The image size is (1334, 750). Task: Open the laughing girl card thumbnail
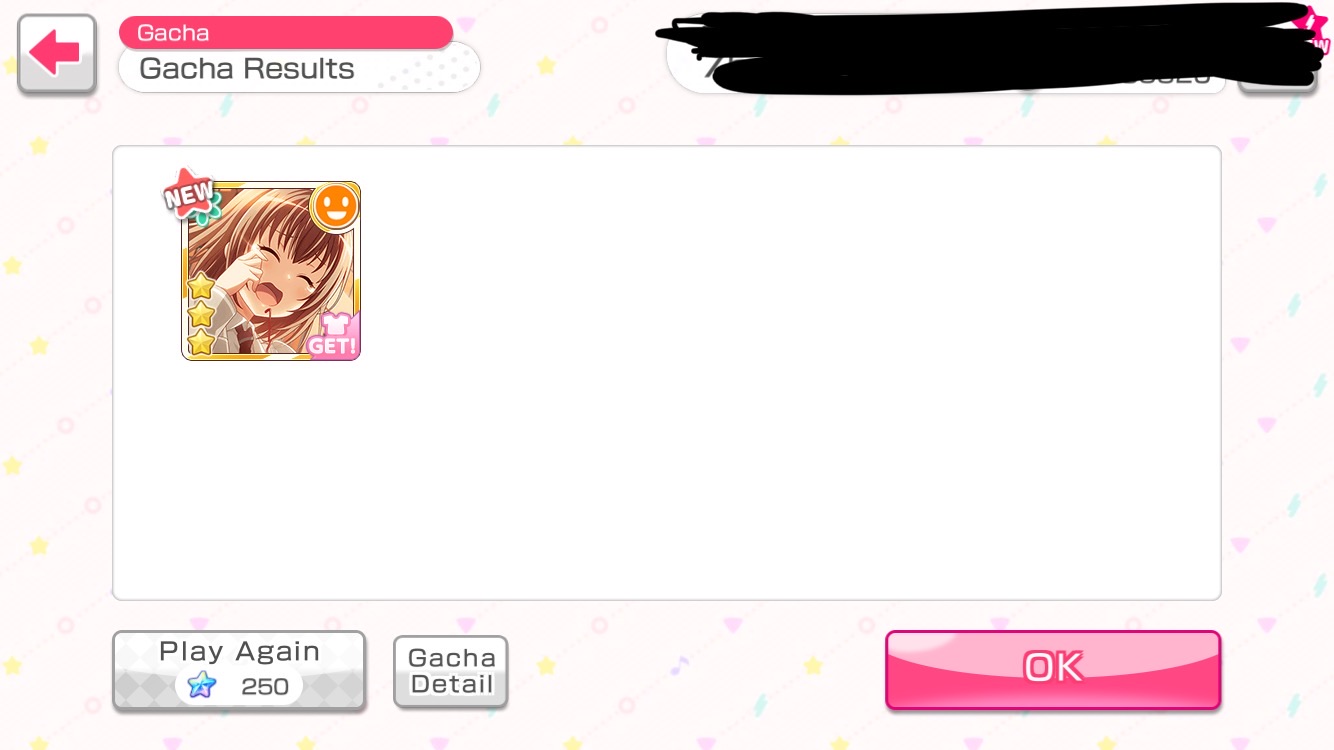(x=271, y=271)
